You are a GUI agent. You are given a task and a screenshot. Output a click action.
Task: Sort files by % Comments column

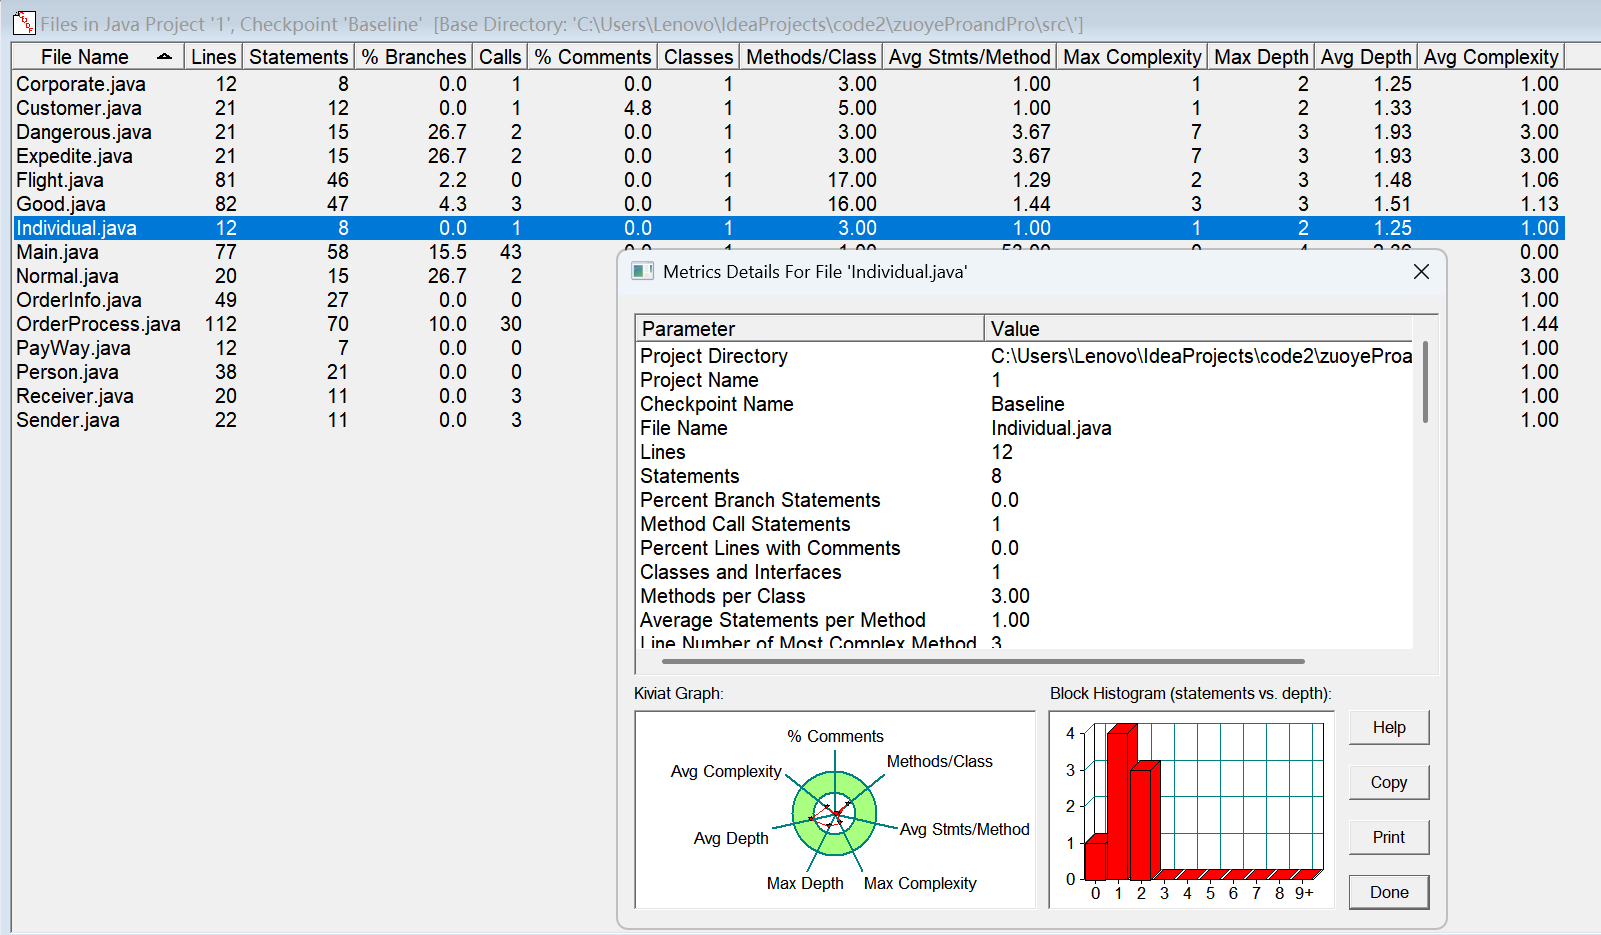[x=592, y=57]
